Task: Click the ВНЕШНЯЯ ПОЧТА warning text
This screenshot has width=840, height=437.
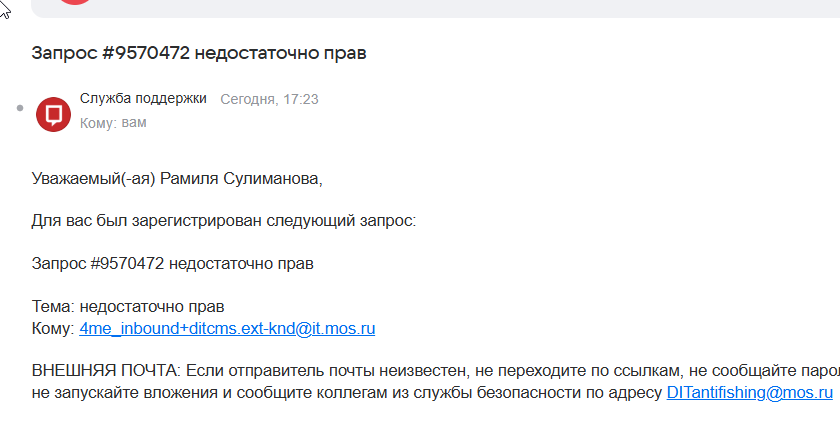Action: click(x=436, y=371)
